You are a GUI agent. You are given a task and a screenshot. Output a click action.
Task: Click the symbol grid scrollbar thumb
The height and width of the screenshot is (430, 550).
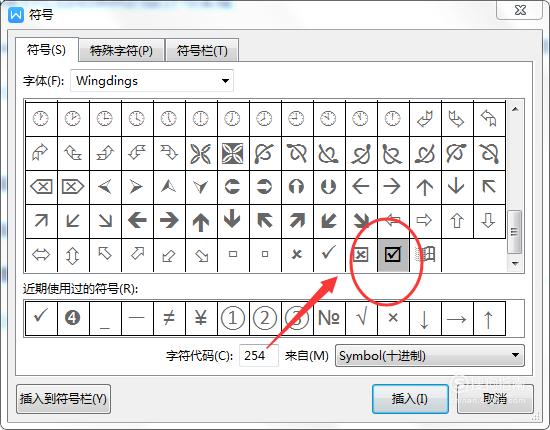515,231
